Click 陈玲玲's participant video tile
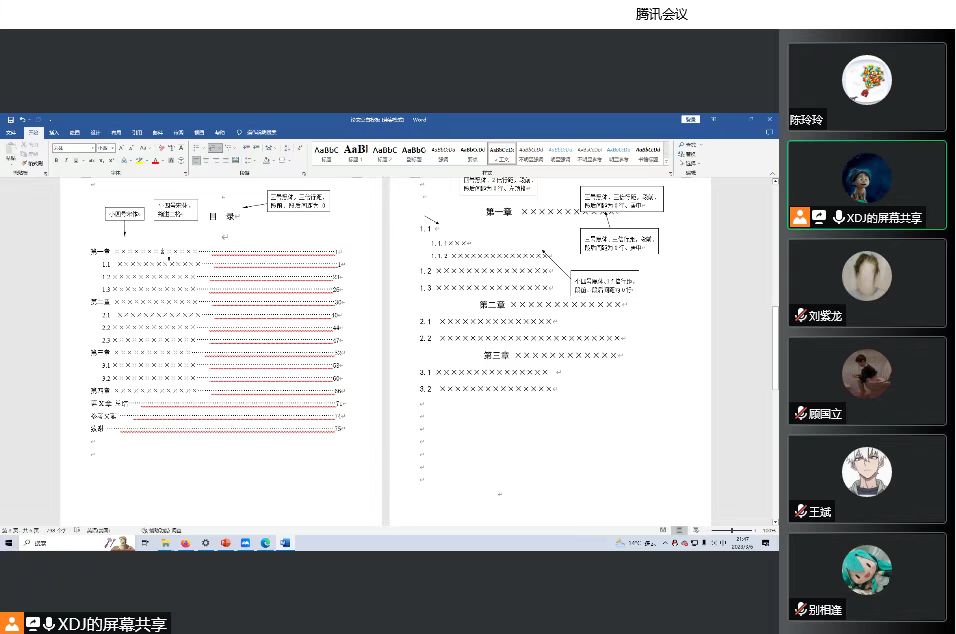Viewport: 956px width, 634px height. click(866, 87)
